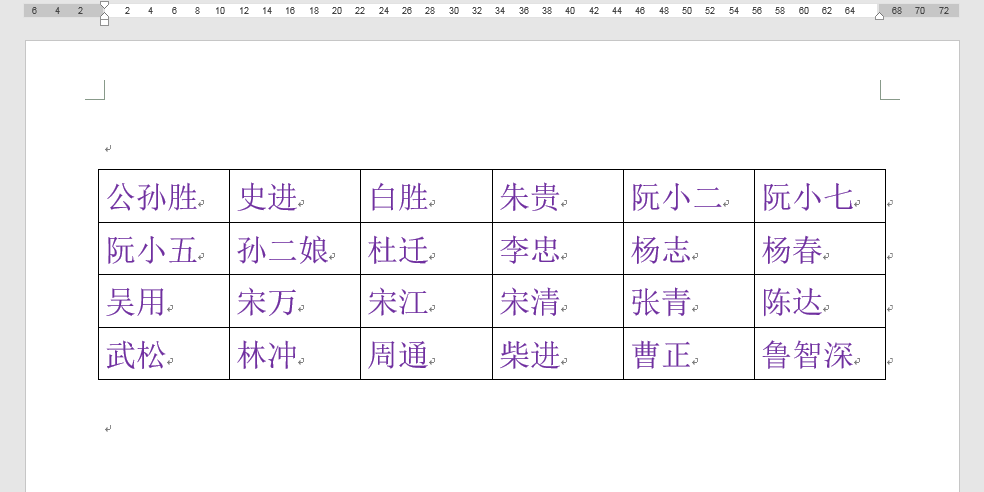Click the left indent box on ruler

[105, 23]
